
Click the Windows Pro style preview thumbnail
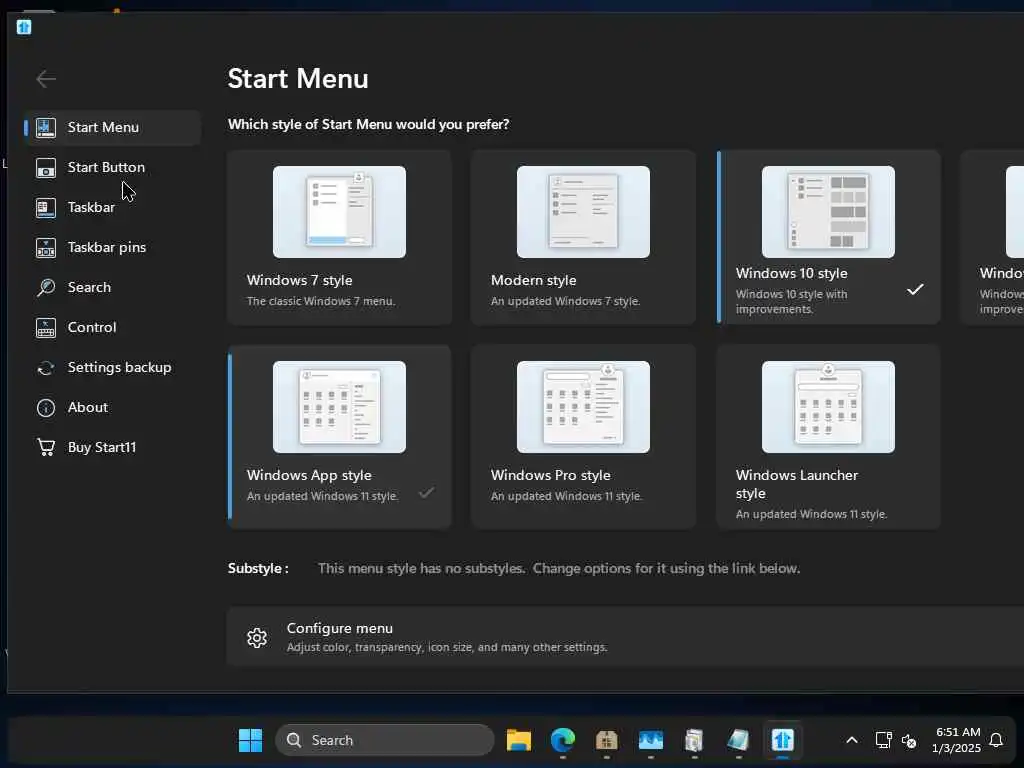pyautogui.click(x=583, y=407)
